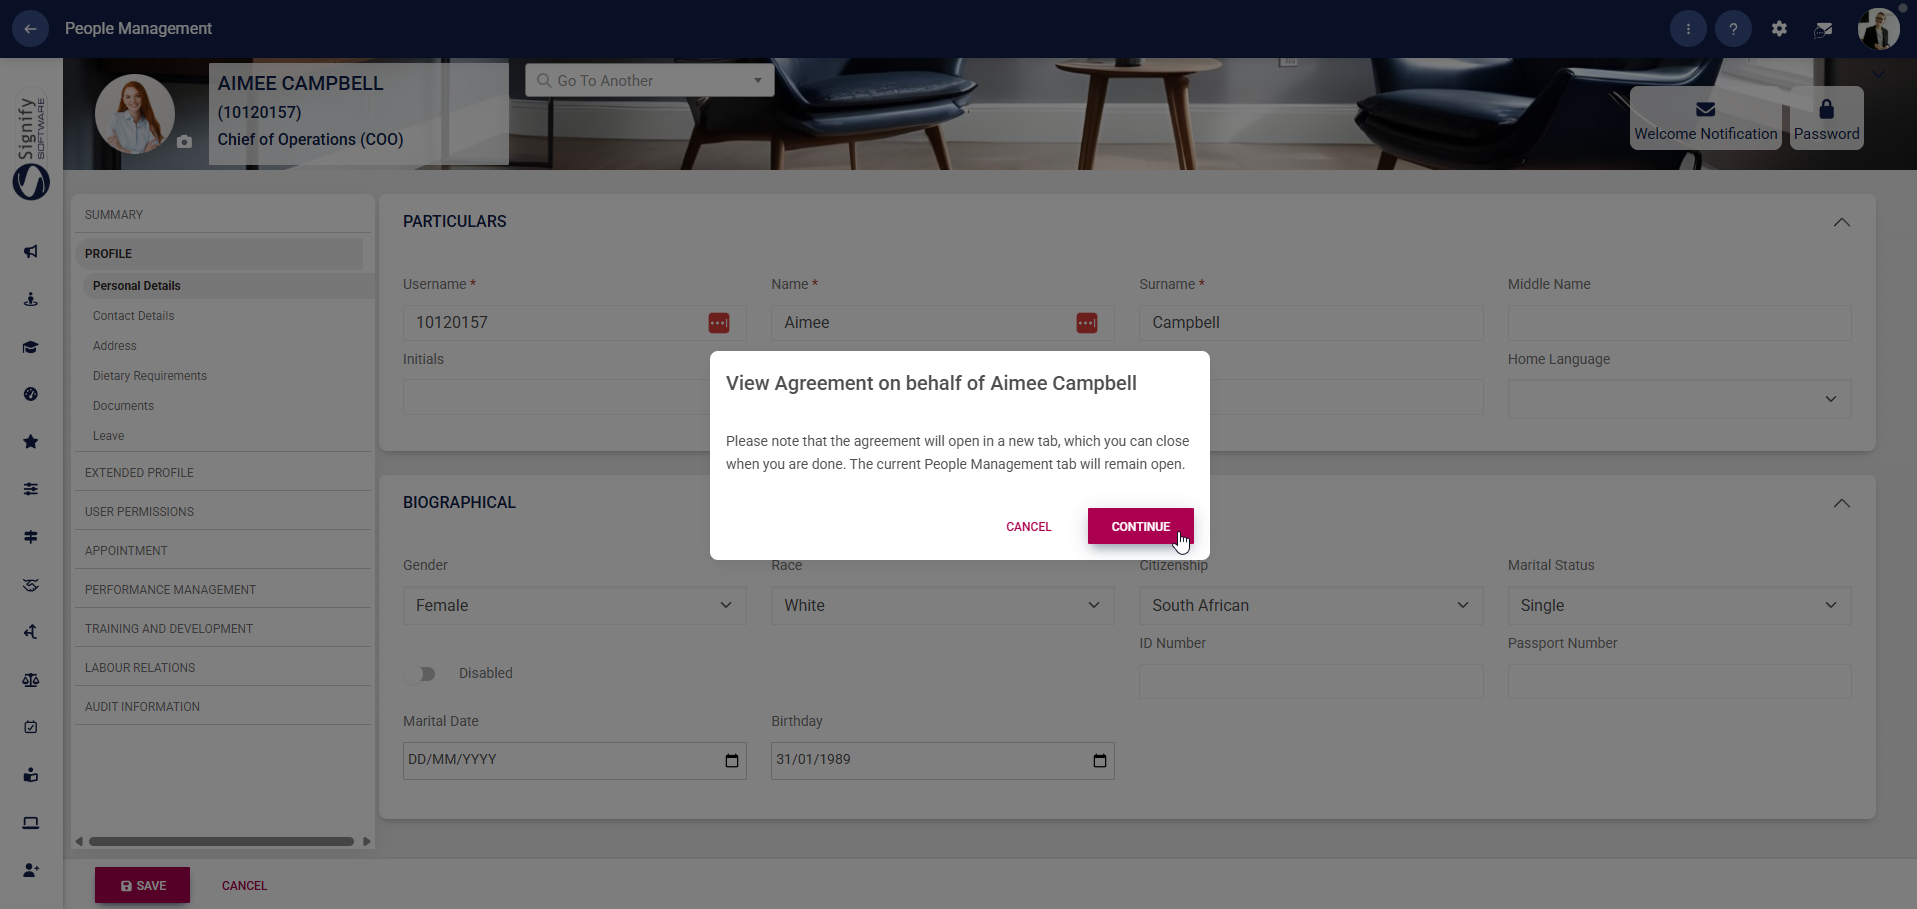Click the back arrow next to People Management
The image size is (1917, 909).
tap(30, 29)
